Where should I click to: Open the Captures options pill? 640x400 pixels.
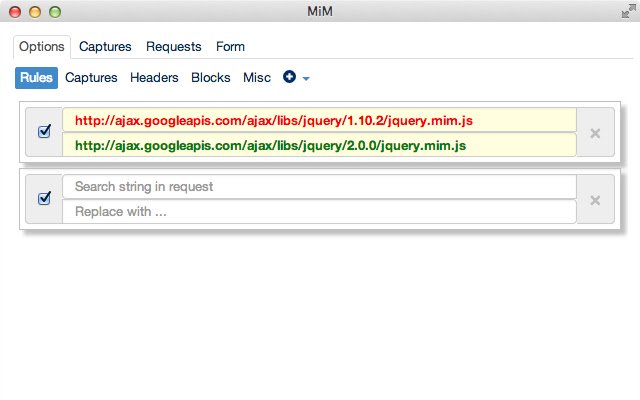click(x=91, y=78)
